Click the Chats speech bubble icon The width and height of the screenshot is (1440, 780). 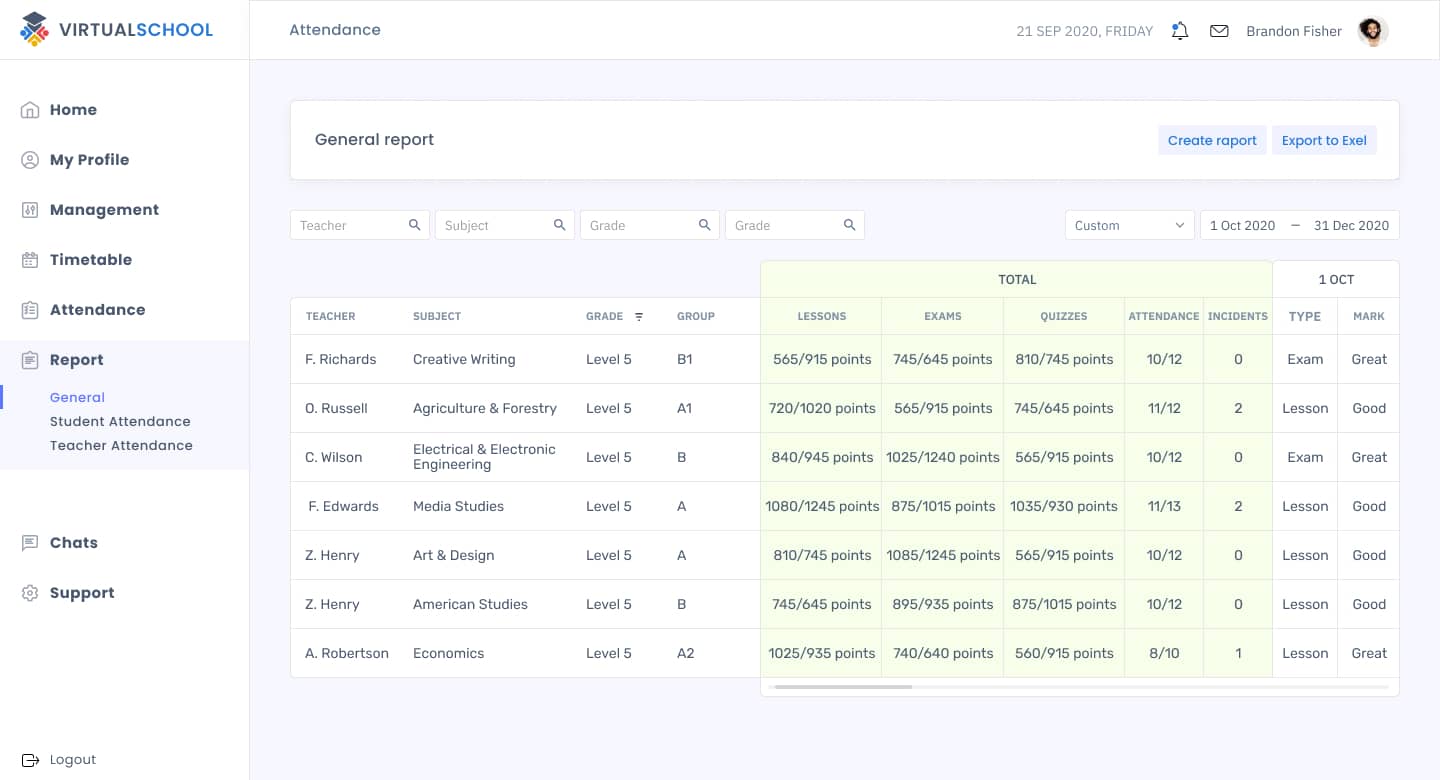click(30, 543)
